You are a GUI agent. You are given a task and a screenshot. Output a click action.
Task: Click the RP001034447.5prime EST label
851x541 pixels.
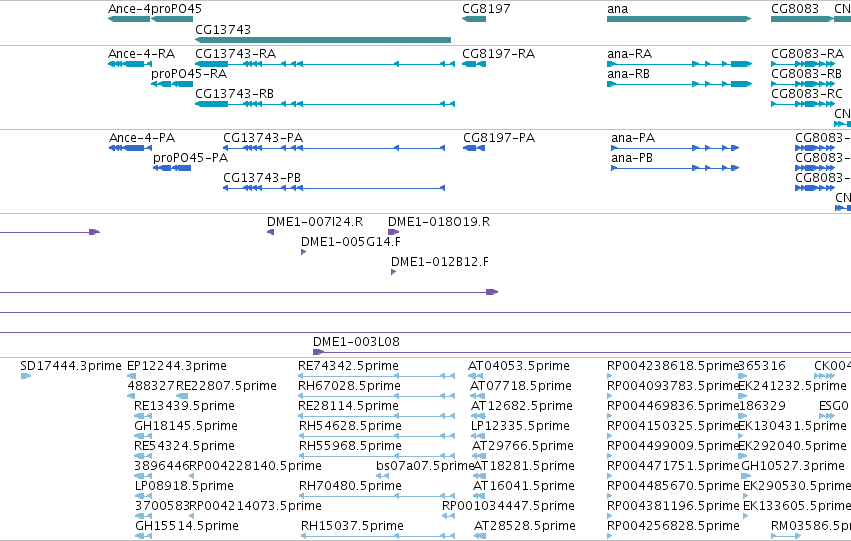click(508, 506)
